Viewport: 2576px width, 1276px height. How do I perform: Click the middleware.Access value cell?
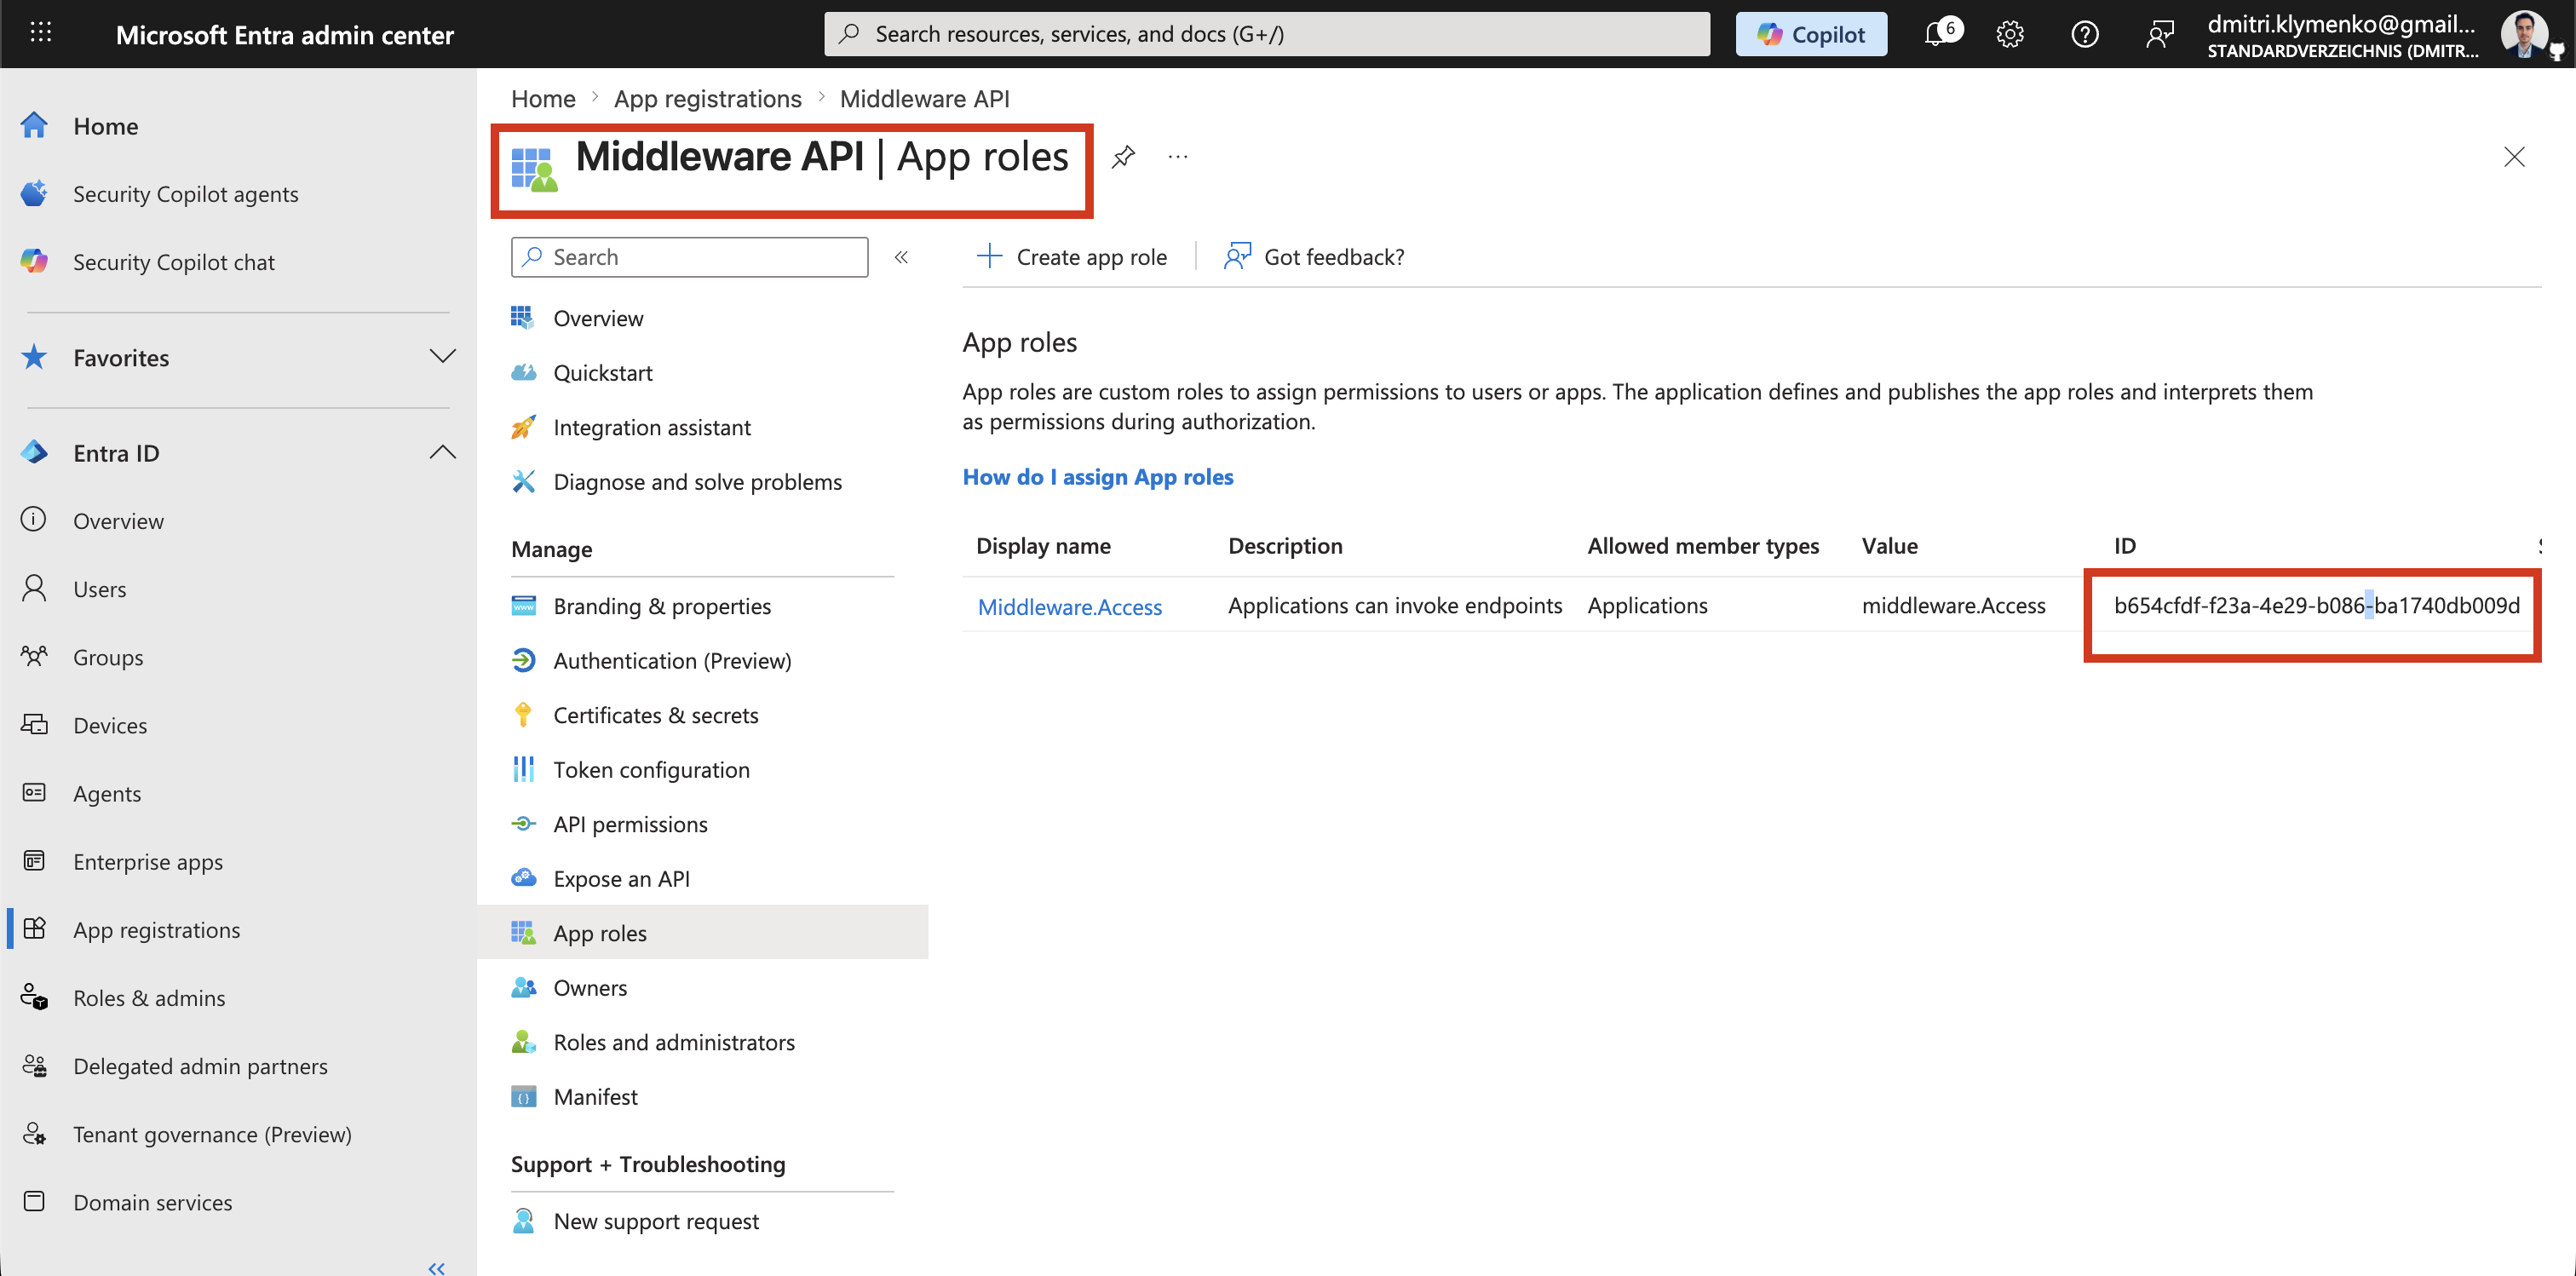point(1953,606)
